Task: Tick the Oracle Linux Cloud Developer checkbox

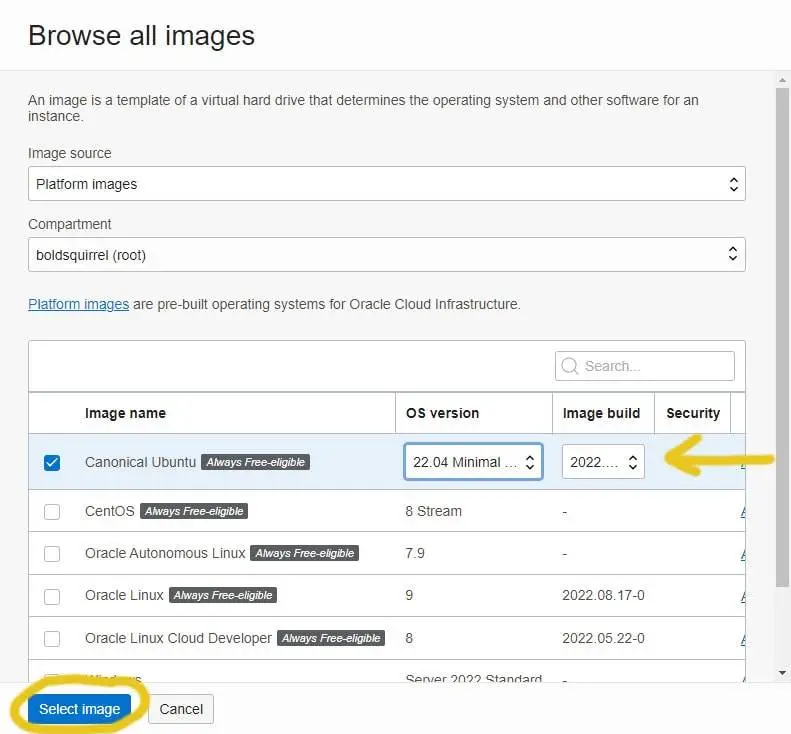Action: [x=52, y=638]
